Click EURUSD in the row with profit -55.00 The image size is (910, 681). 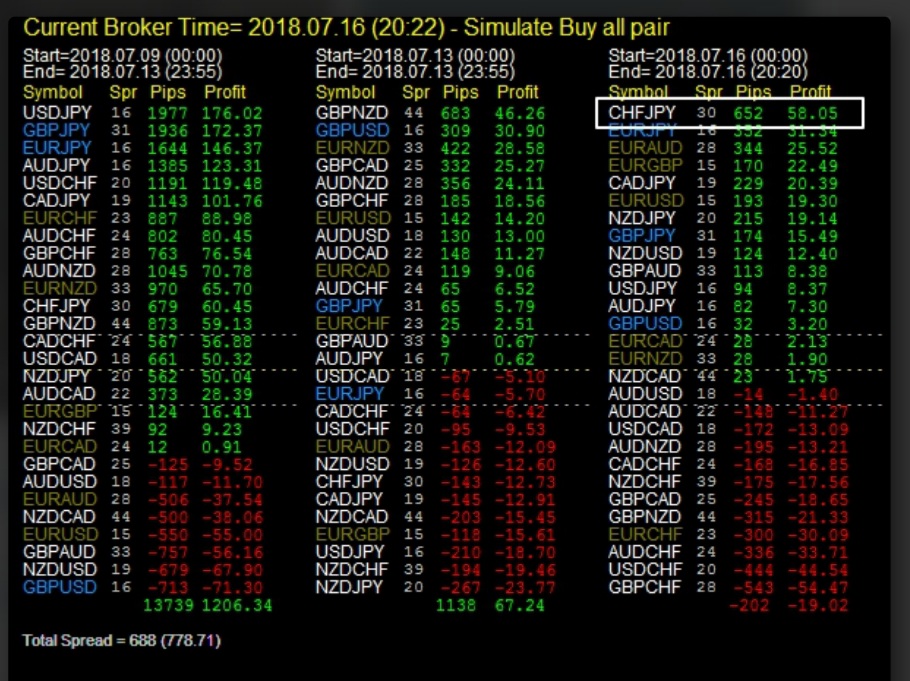[61, 535]
